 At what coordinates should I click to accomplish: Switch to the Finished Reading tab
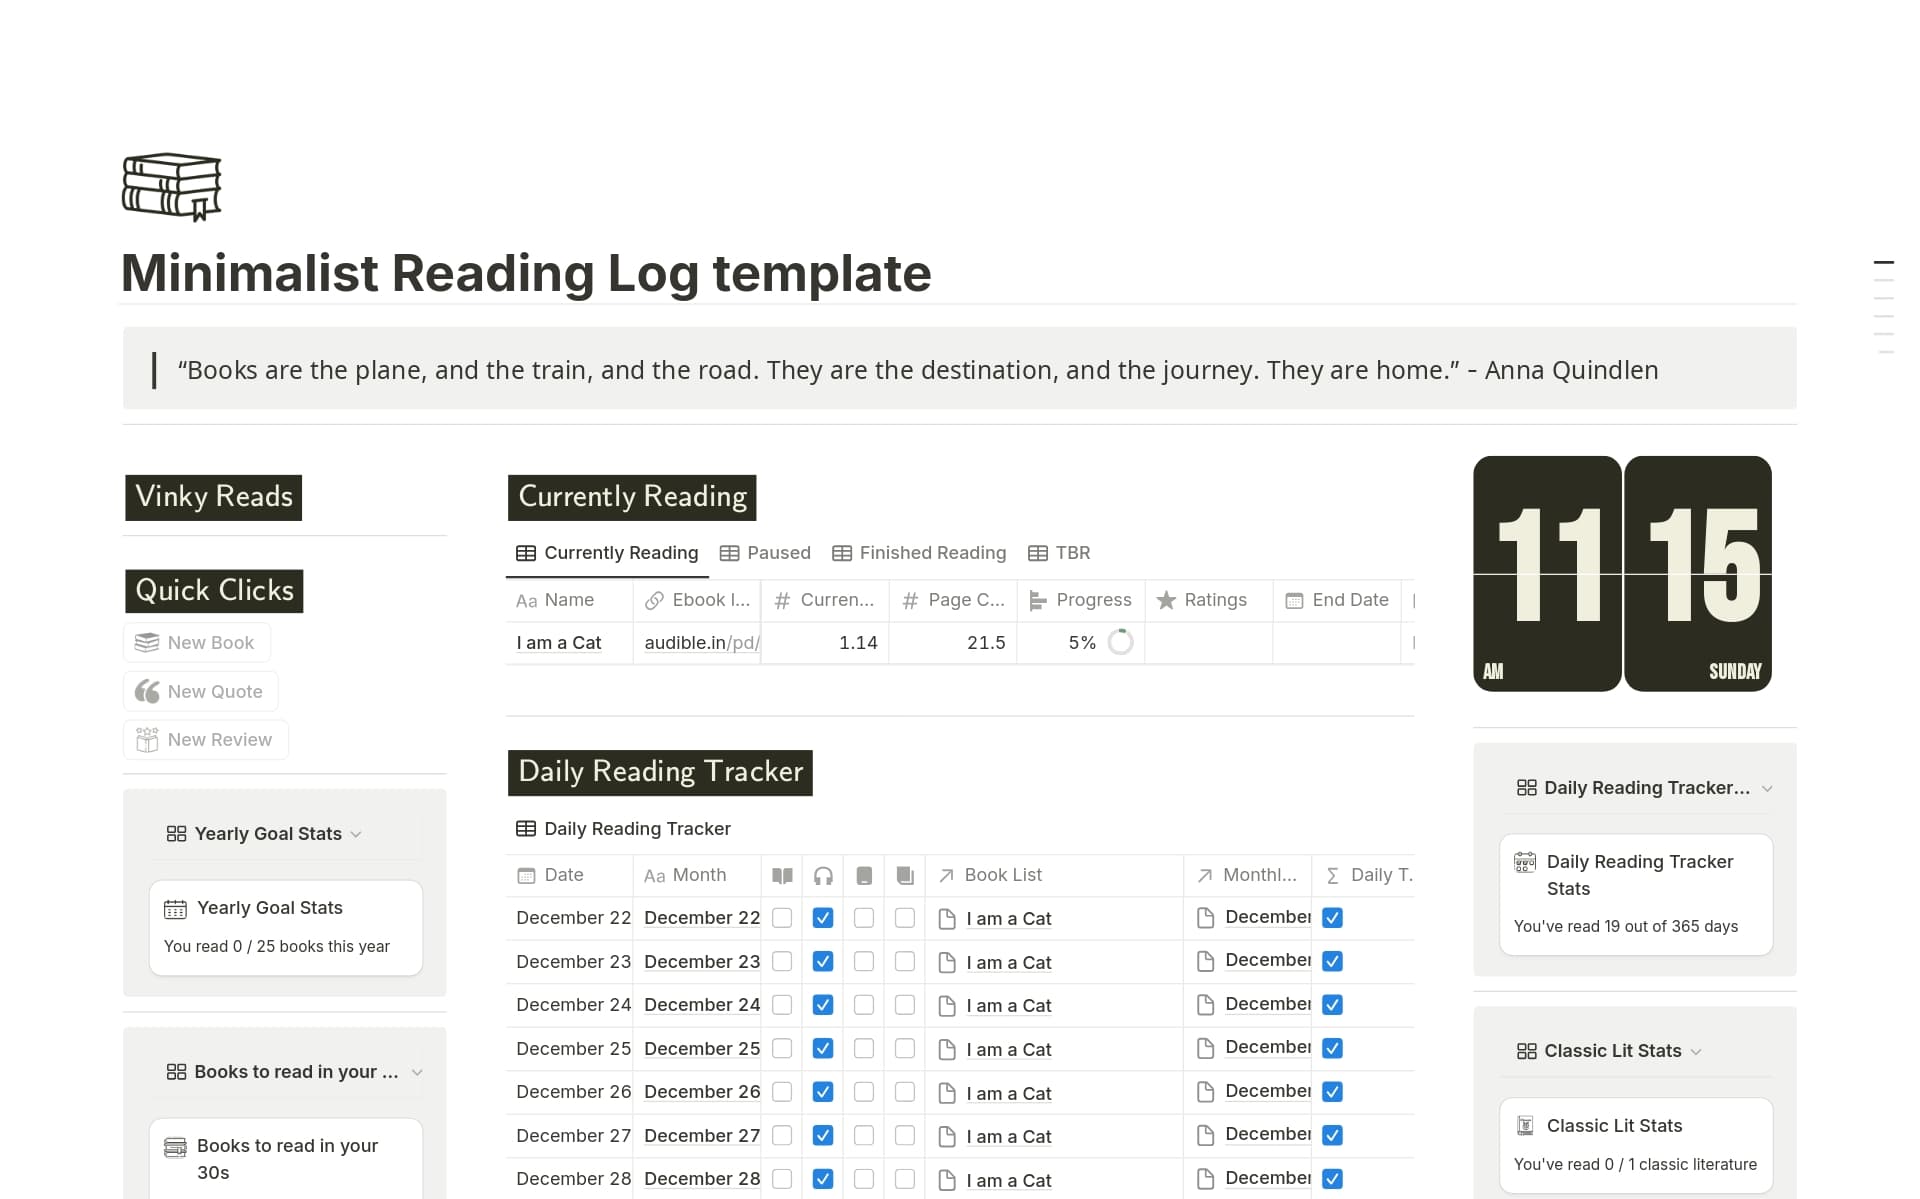(x=919, y=553)
